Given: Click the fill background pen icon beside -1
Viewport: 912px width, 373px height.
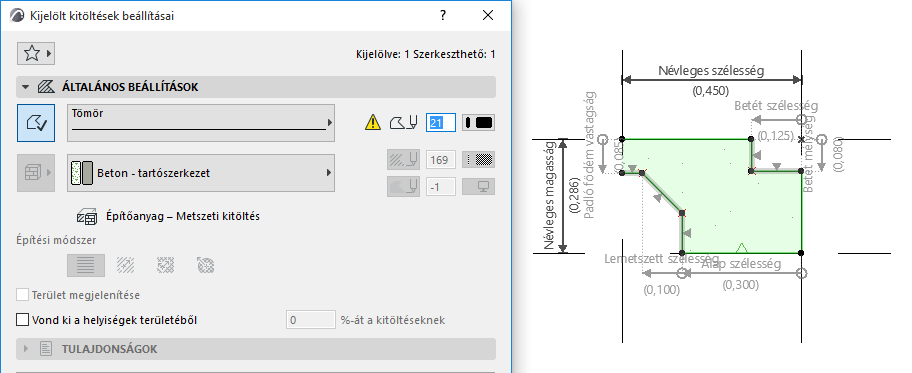Looking at the screenshot, I should pyautogui.click(x=403, y=186).
